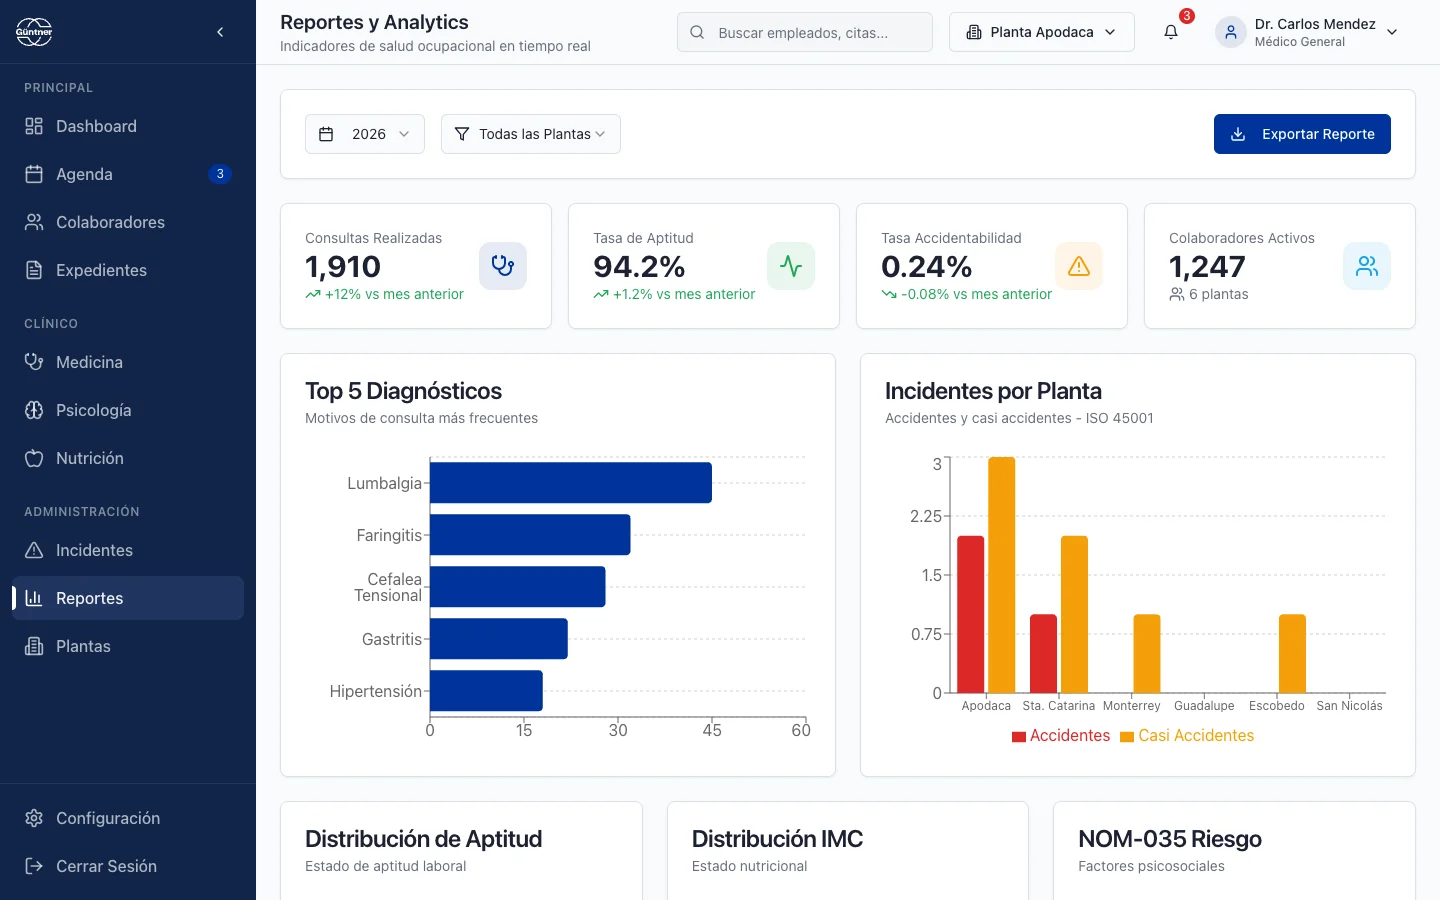Click the people icon in Colaboradores Activos
The height and width of the screenshot is (900, 1440).
[1366, 266]
